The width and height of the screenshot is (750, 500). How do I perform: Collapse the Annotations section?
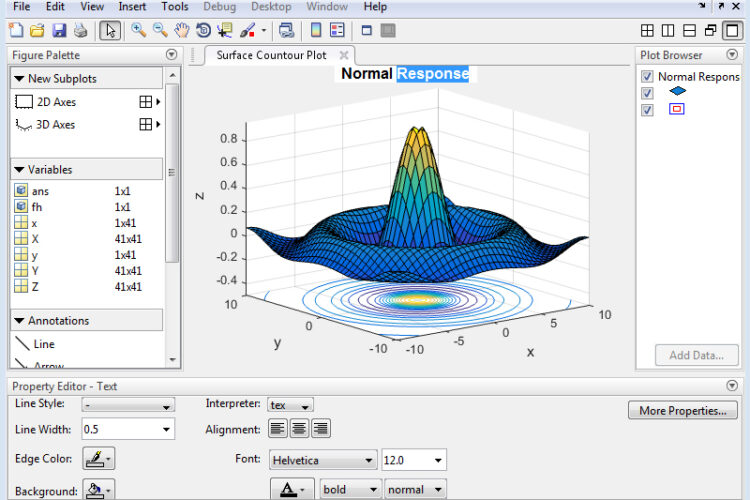point(19,321)
